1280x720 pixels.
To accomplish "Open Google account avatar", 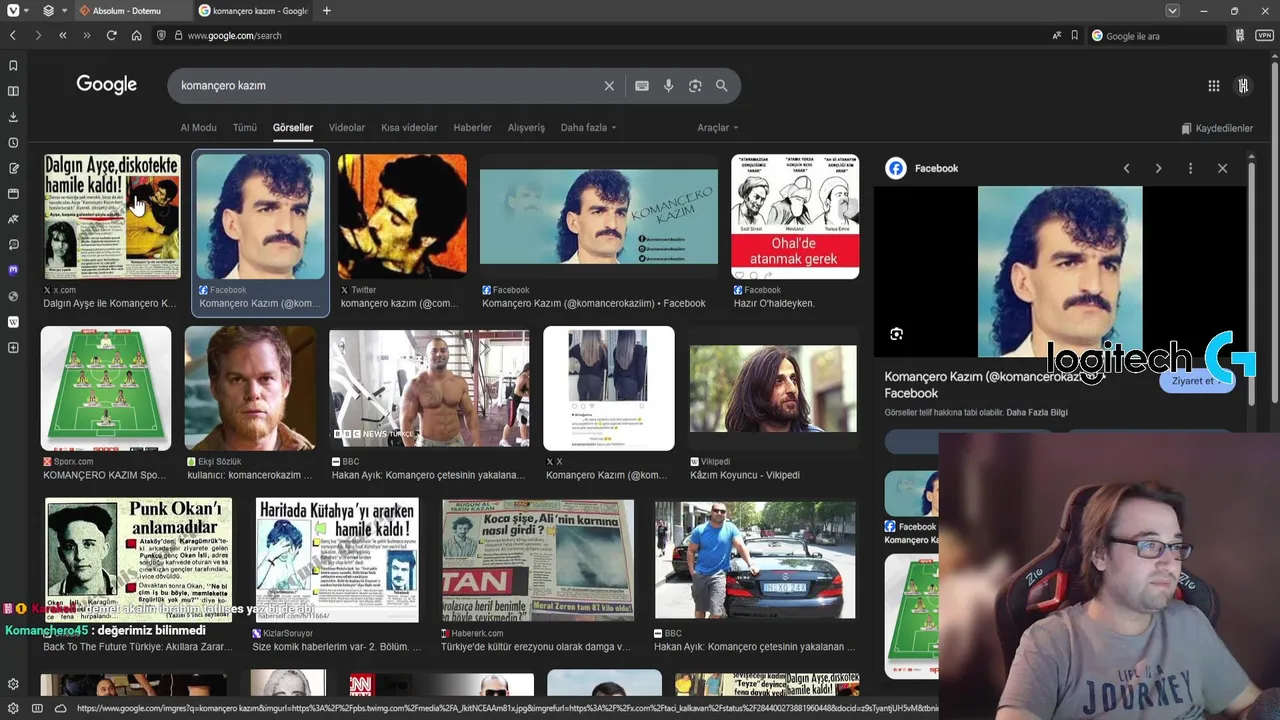I will pyautogui.click(x=1243, y=86).
